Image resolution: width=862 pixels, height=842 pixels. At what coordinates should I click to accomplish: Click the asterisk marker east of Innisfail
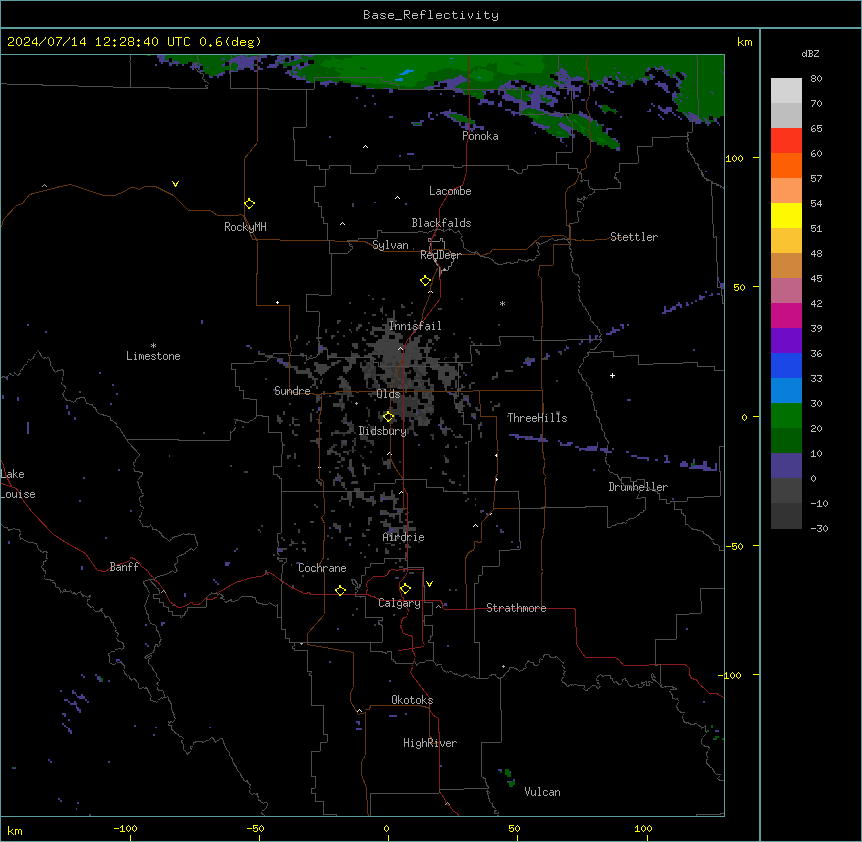(x=502, y=303)
